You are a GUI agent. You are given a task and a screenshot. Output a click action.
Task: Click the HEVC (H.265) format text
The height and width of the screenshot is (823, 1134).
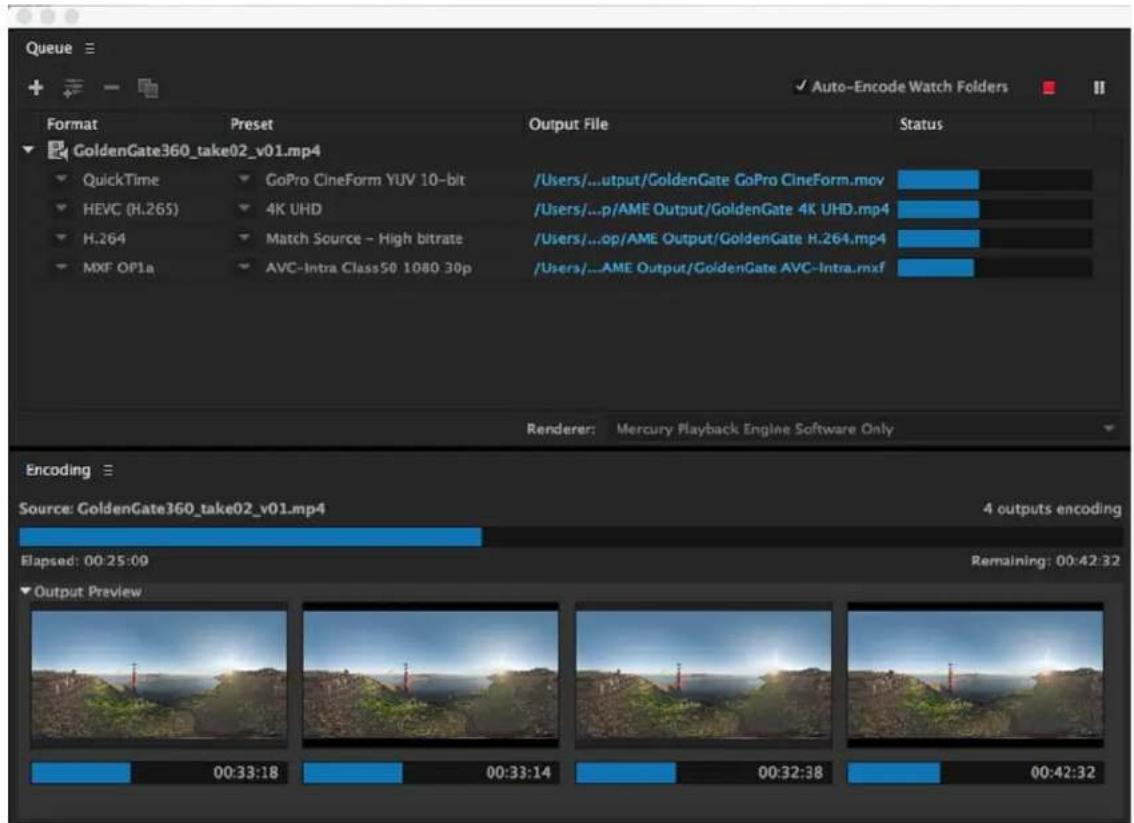click(x=130, y=210)
